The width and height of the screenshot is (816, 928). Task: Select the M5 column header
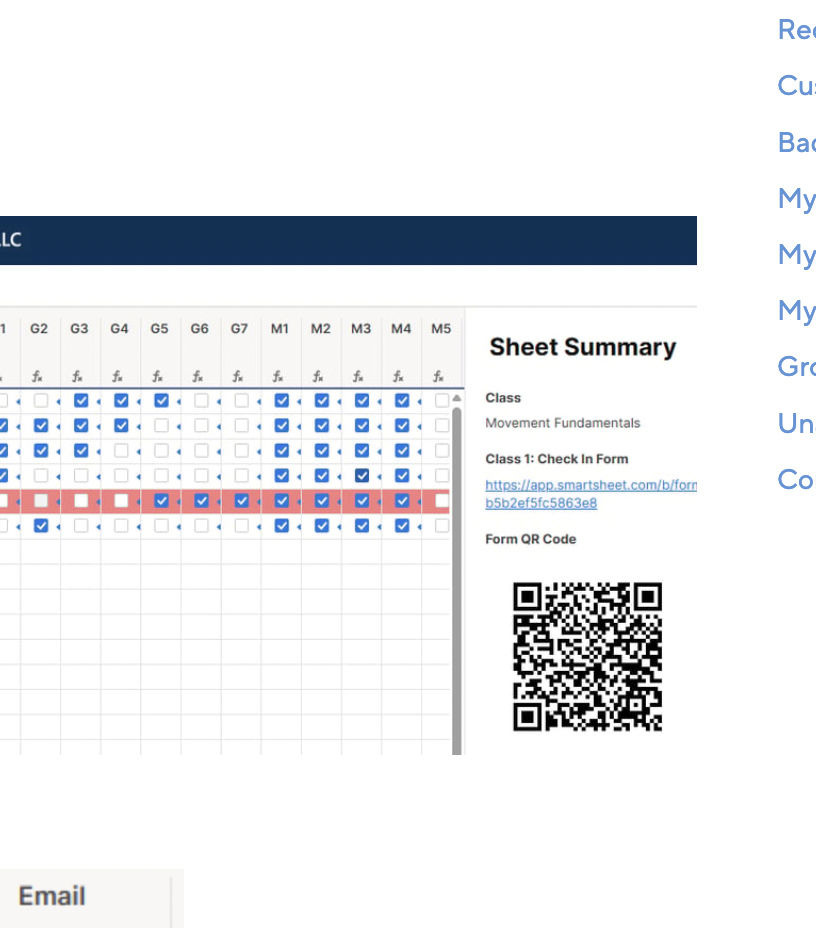tap(441, 328)
